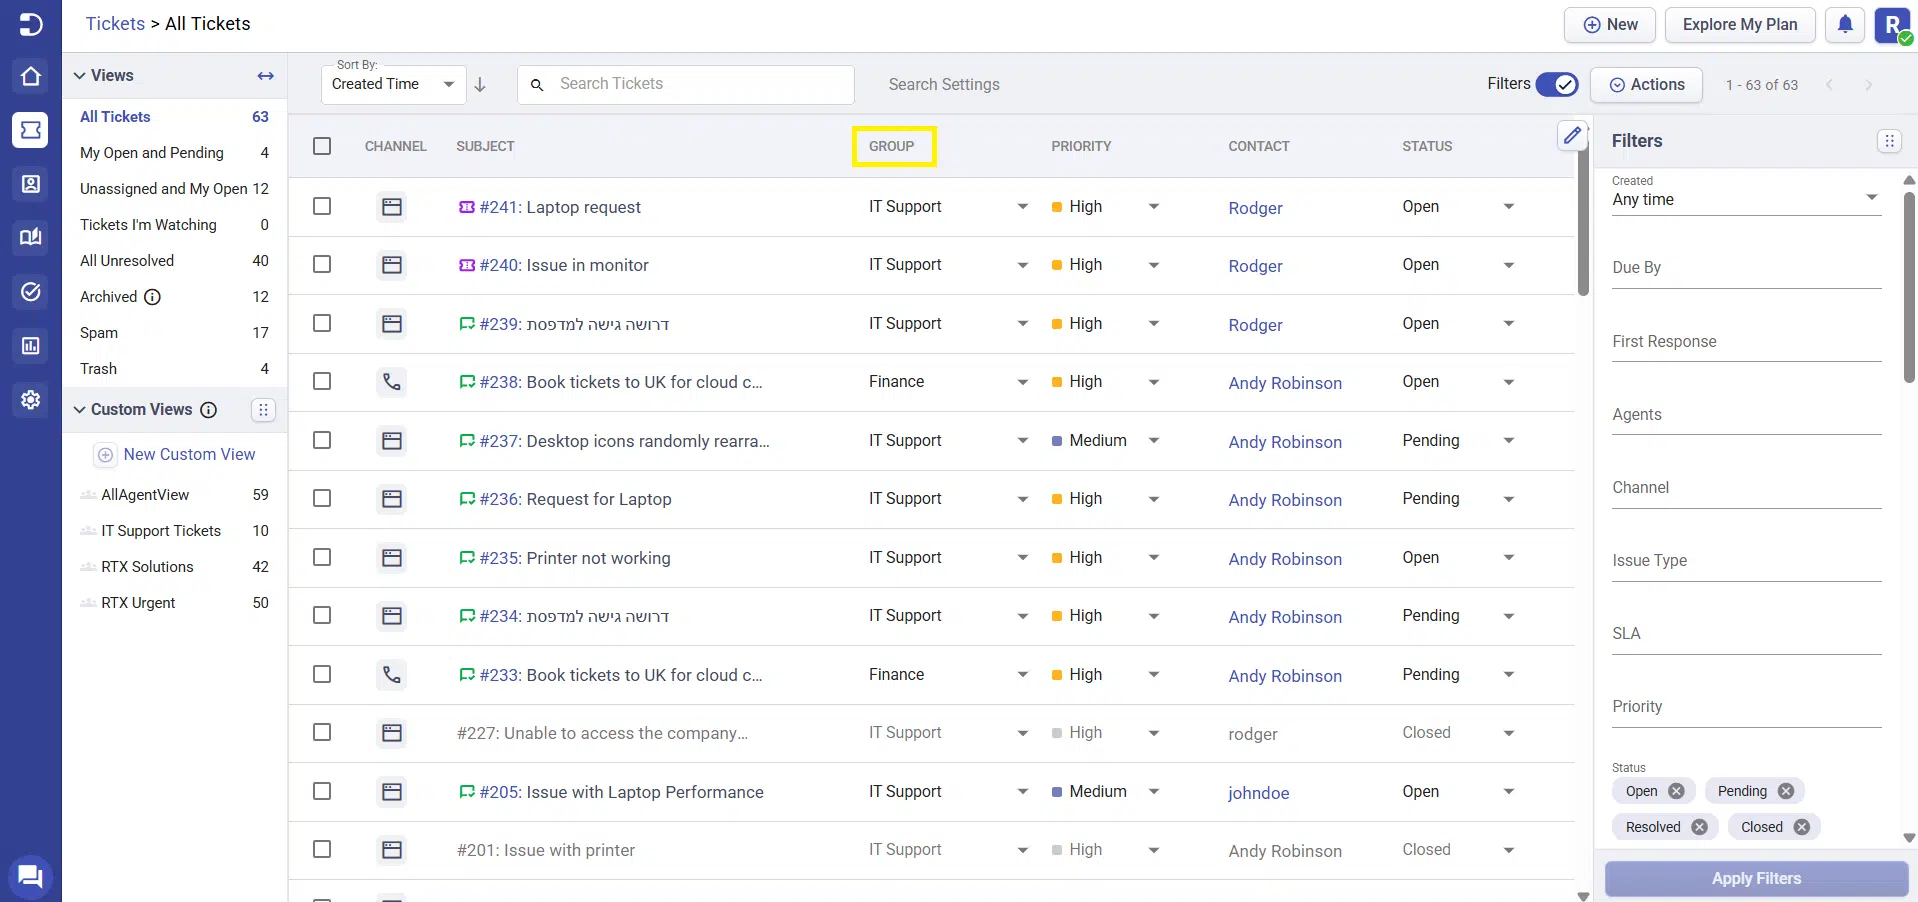Image resolution: width=1918 pixels, height=902 pixels.
Task: Open the Contacts icon in sidebar
Action: [31, 184]
